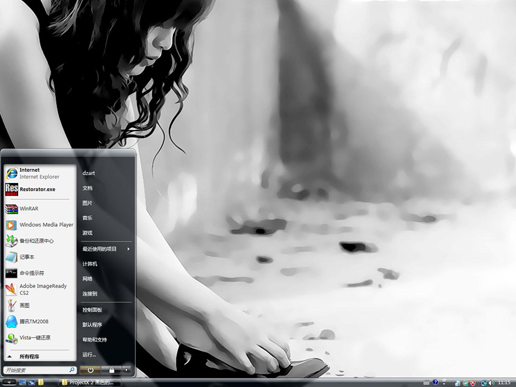Open 备份和还原中心 (Backup and Restore Center)
Image resolution: width=516 pixels, height=387 pixels.
coord(39,241)
